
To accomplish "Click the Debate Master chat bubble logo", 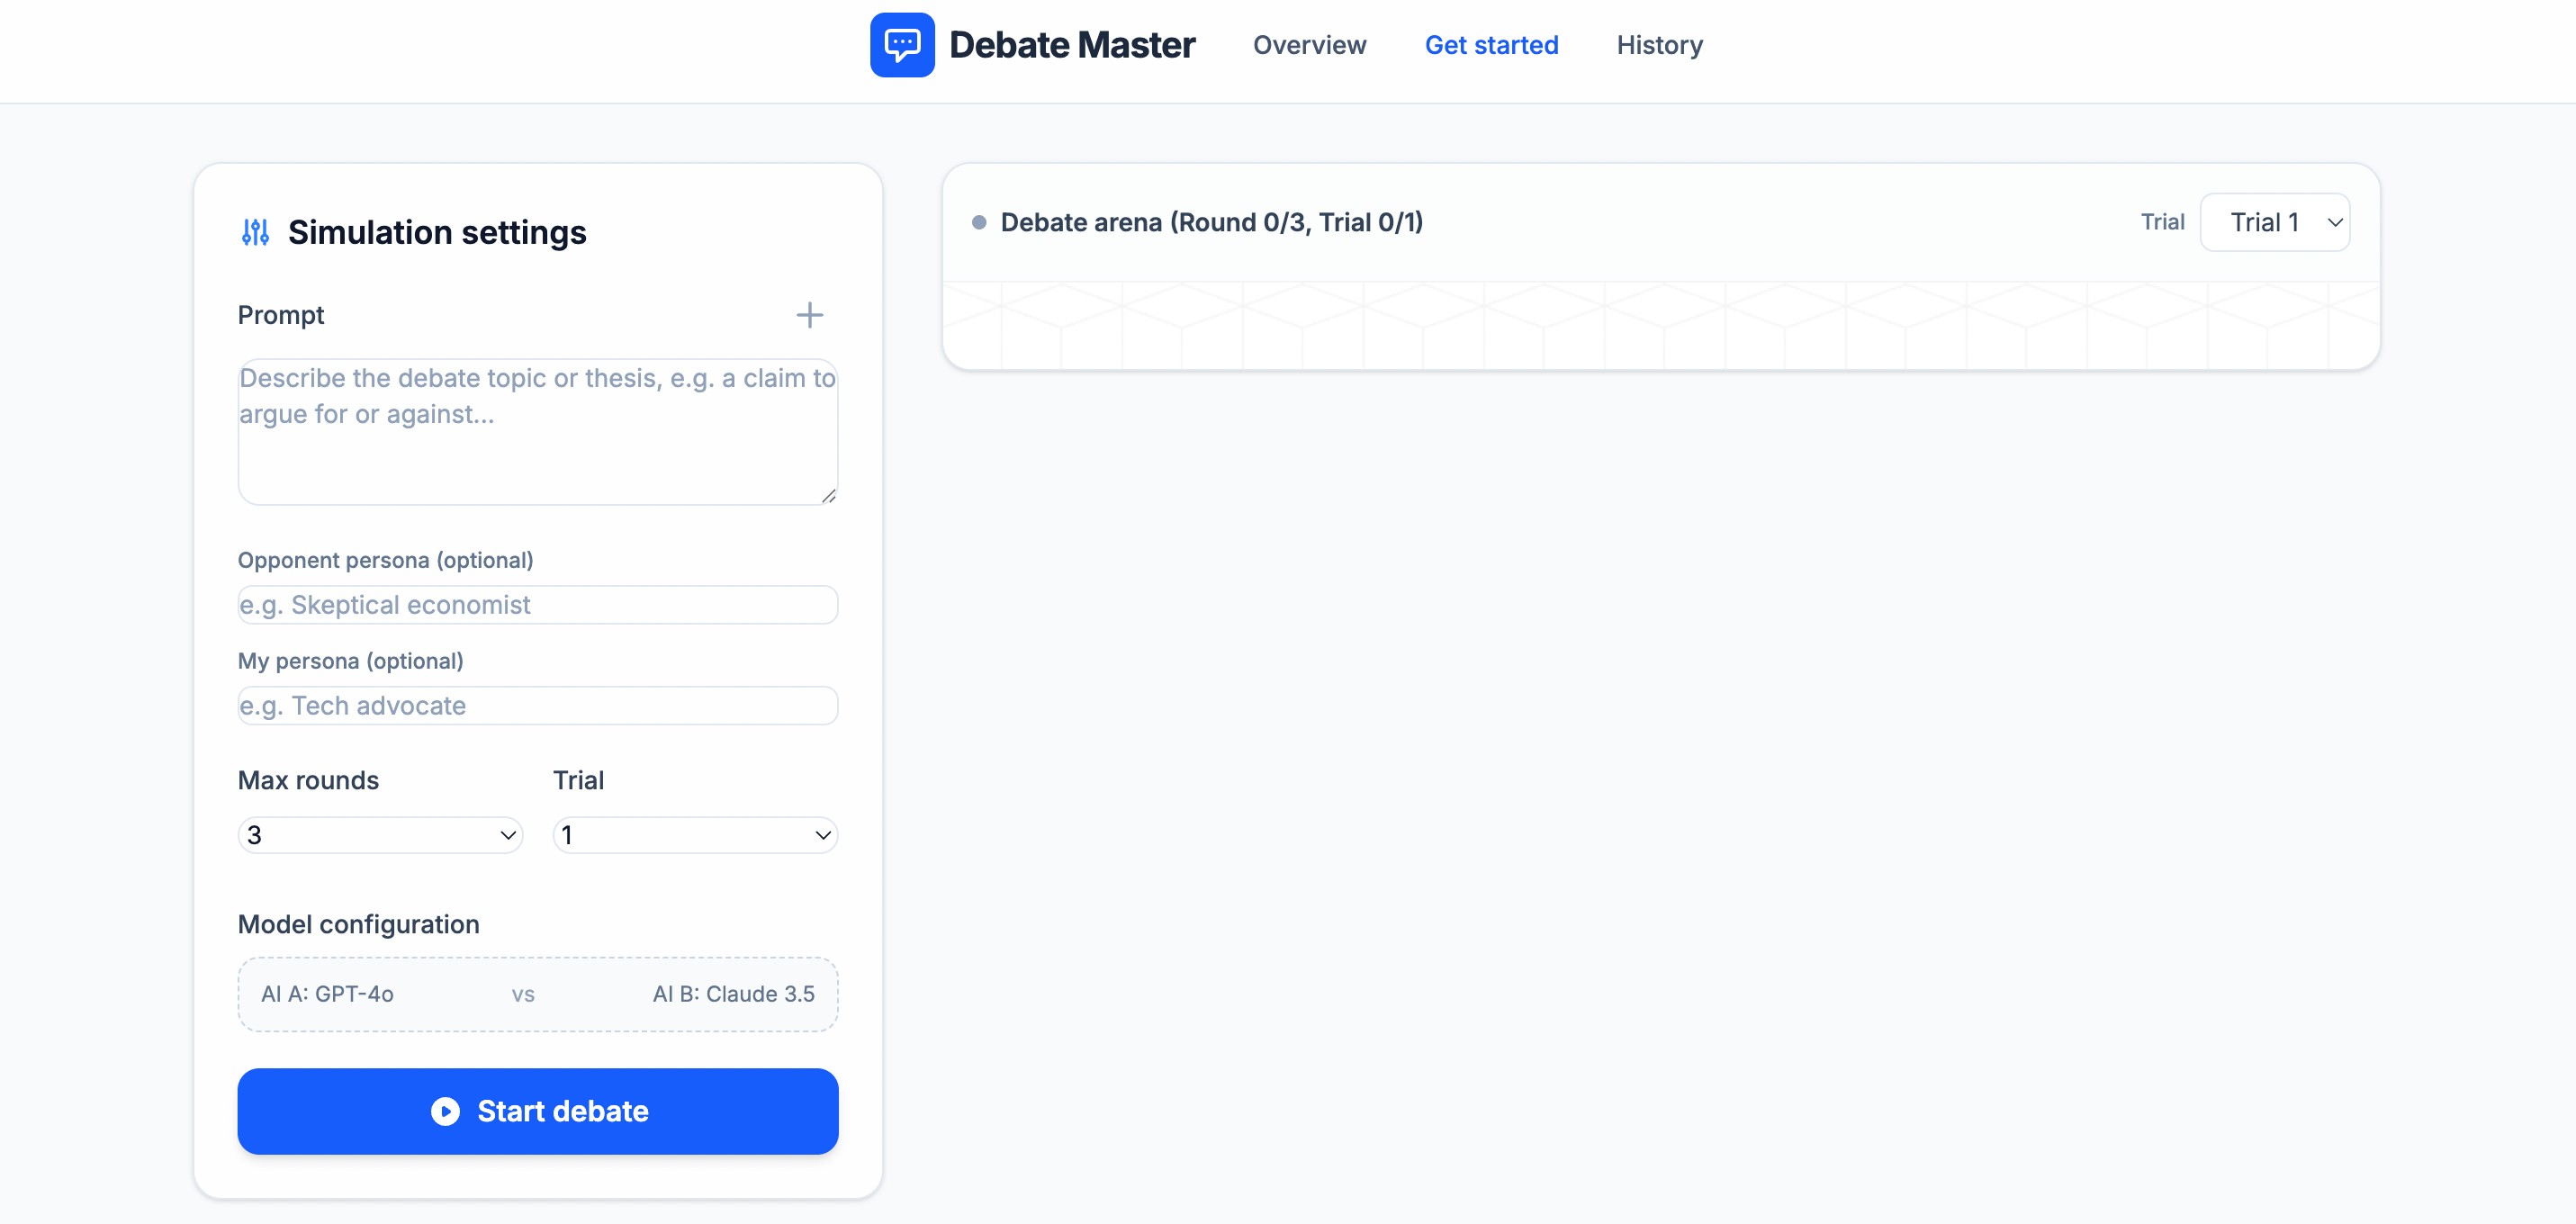I will click(x=901, y=45).
